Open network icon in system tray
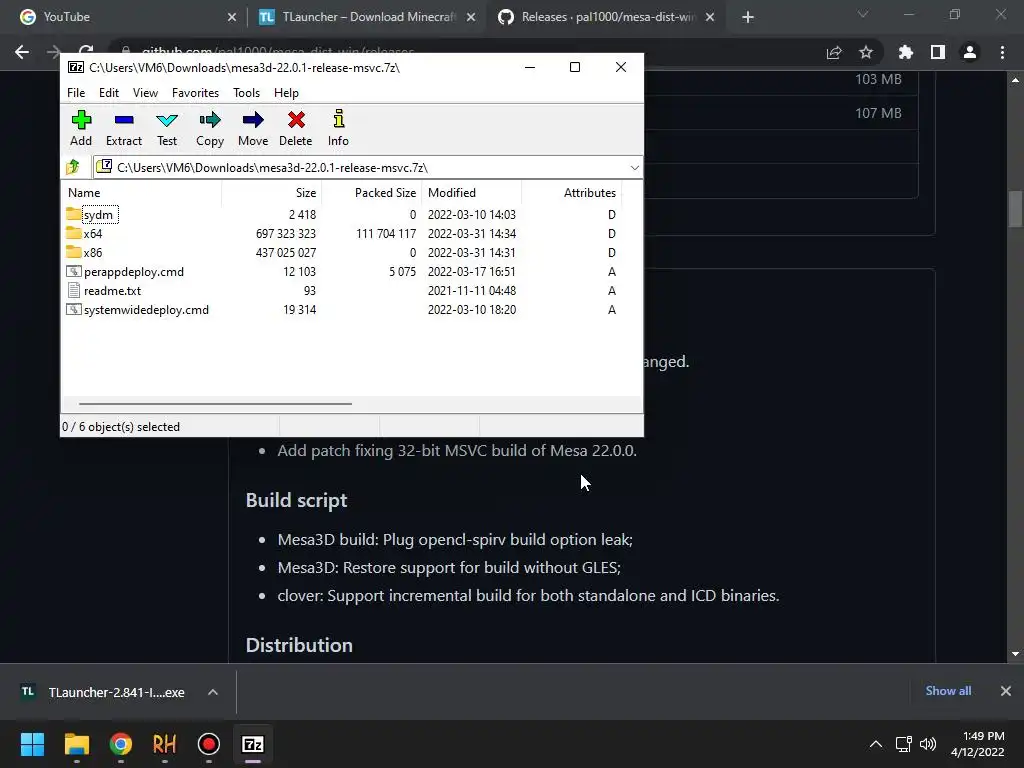Screen dimensions: 1024x768 tap(903, 744)
